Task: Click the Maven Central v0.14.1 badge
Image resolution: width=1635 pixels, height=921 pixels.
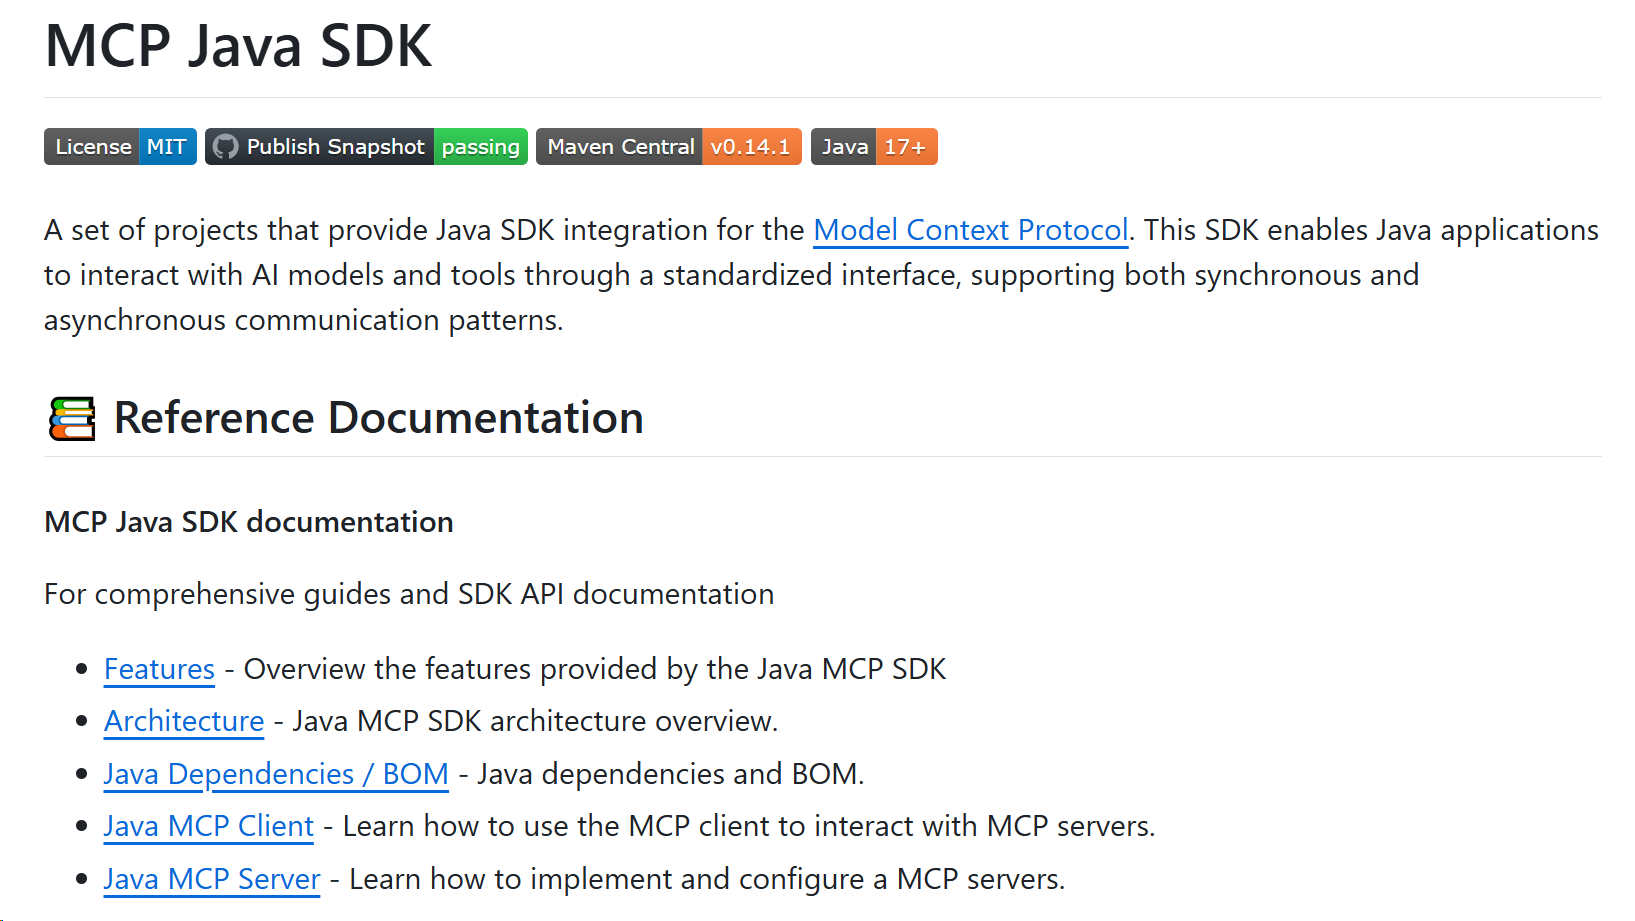Action: 669,147
